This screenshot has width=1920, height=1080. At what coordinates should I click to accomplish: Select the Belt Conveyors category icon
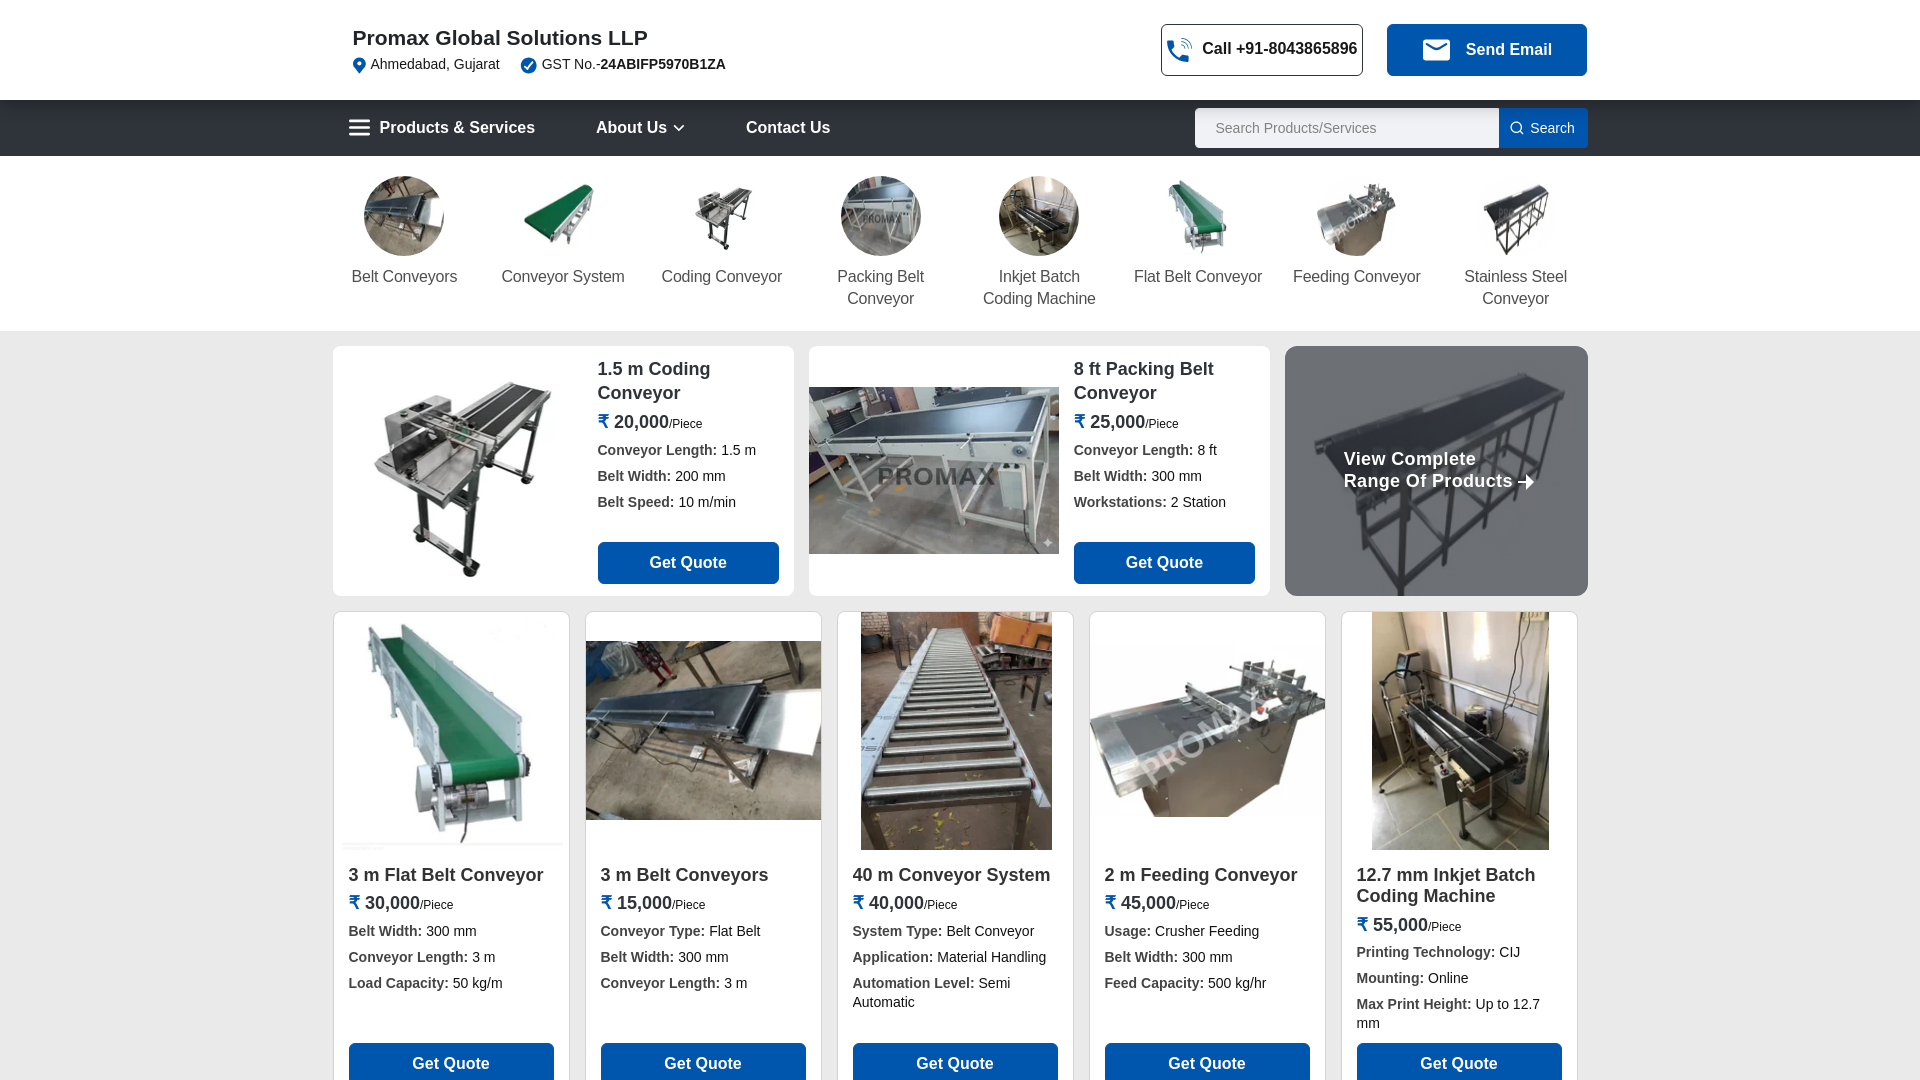click(x=404, y=216)
